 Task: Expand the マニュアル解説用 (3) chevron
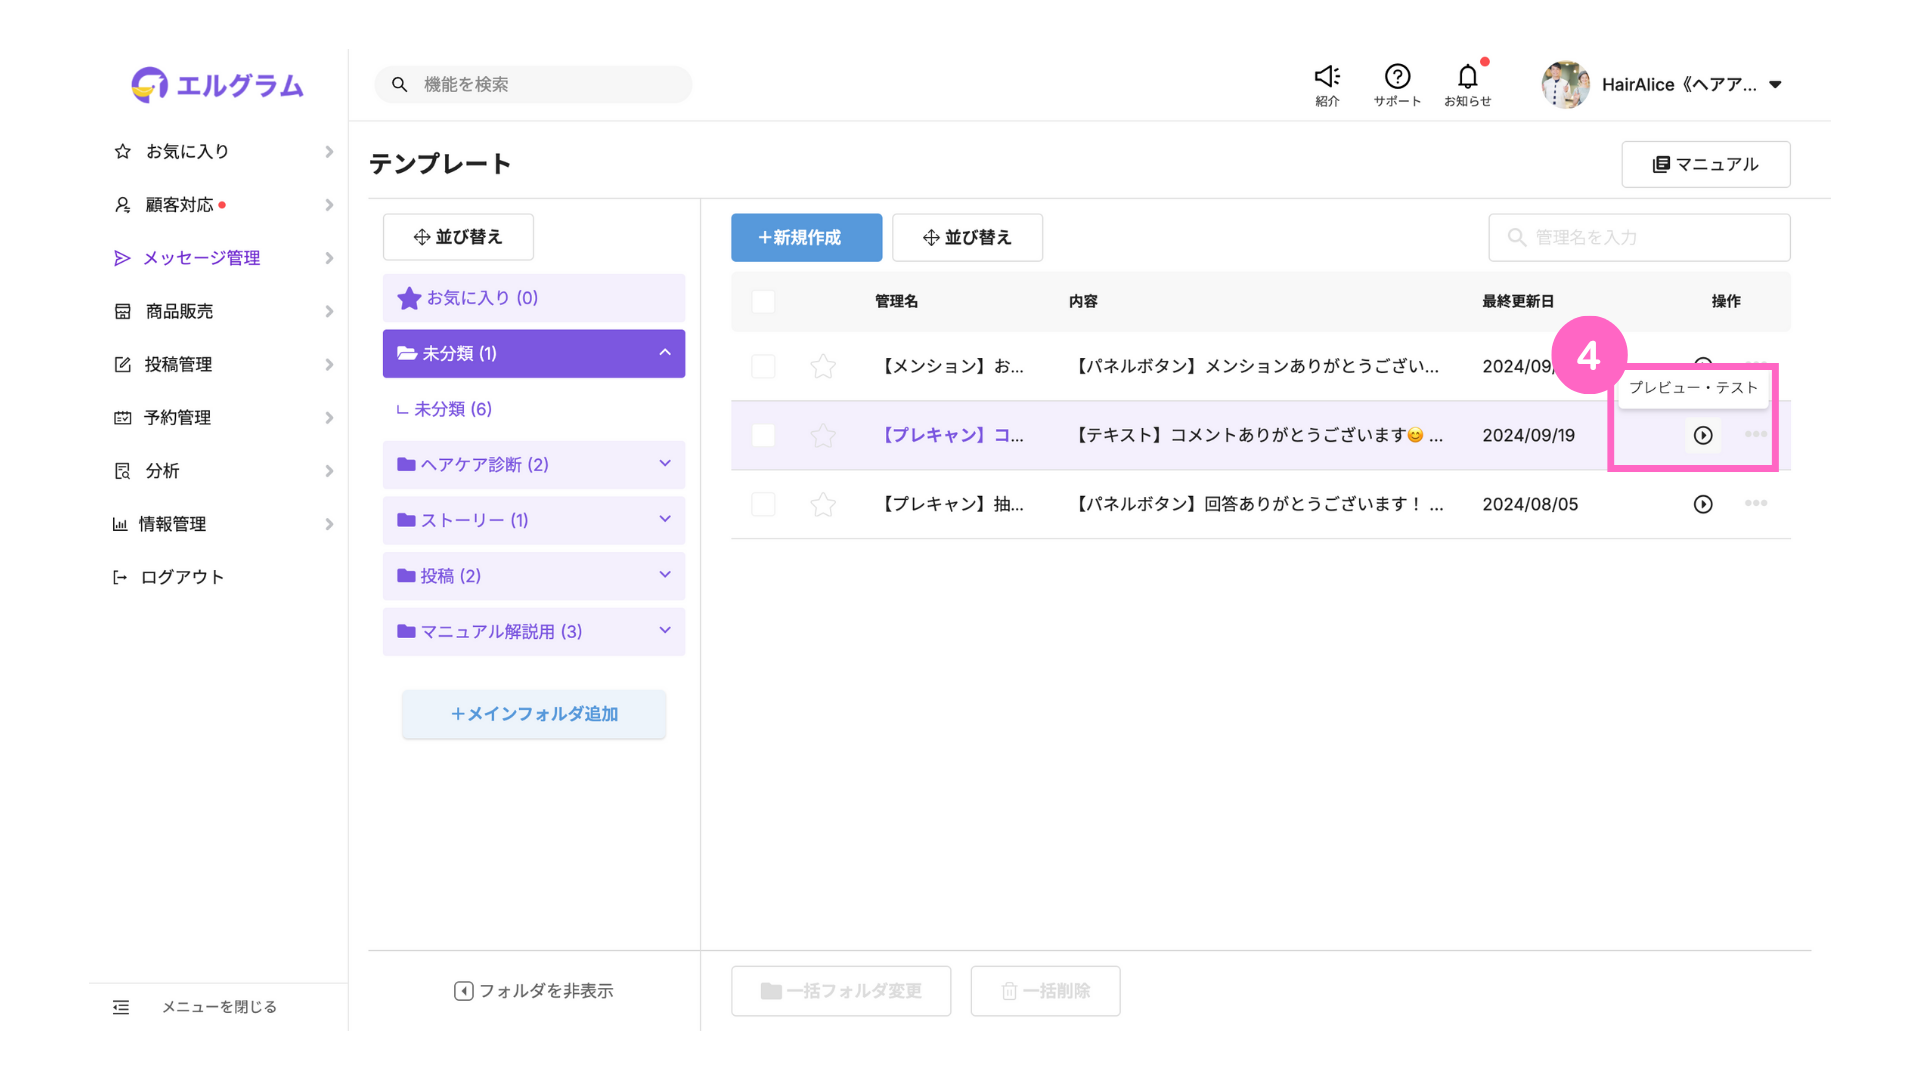tap(665, 630)
